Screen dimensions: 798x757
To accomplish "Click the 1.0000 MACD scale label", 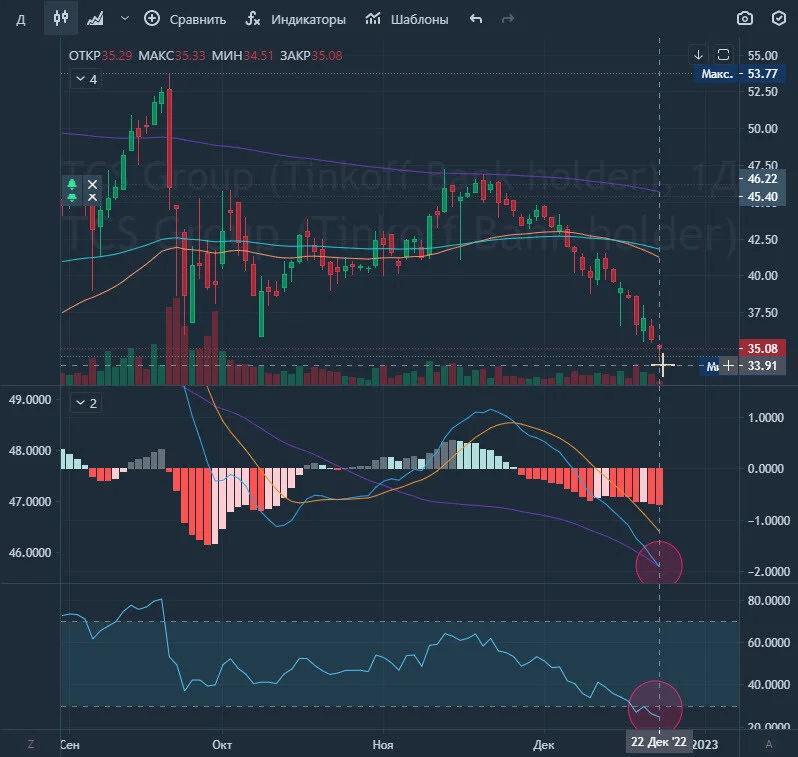I will (765, 417).
